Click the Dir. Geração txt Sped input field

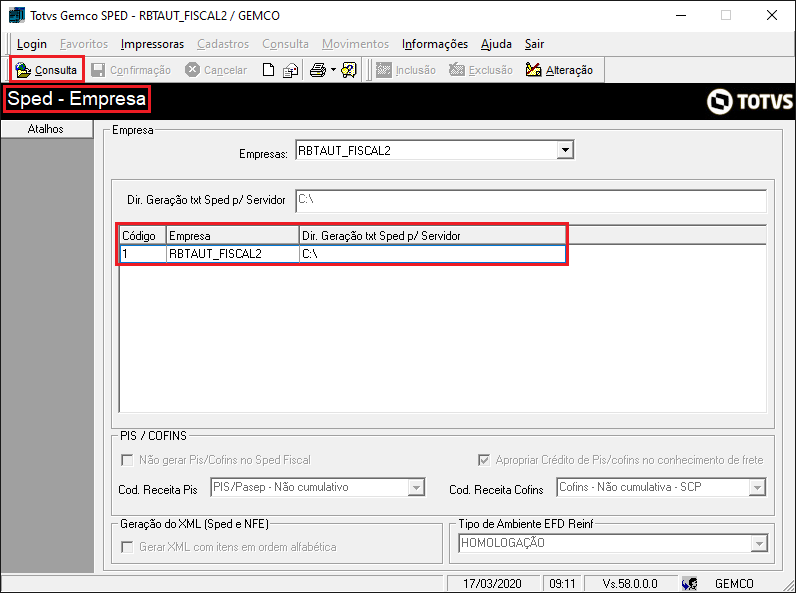click(531, 201)
